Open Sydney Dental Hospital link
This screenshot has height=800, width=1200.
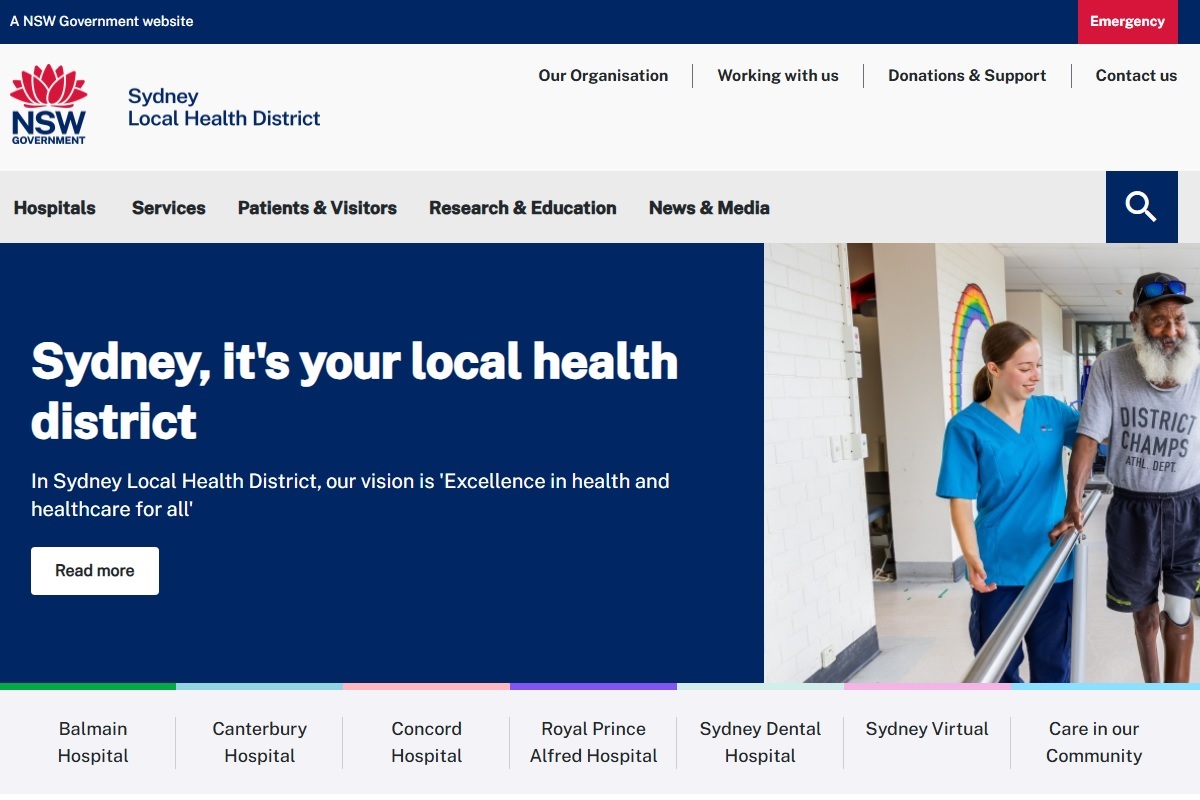click(760, 742)
